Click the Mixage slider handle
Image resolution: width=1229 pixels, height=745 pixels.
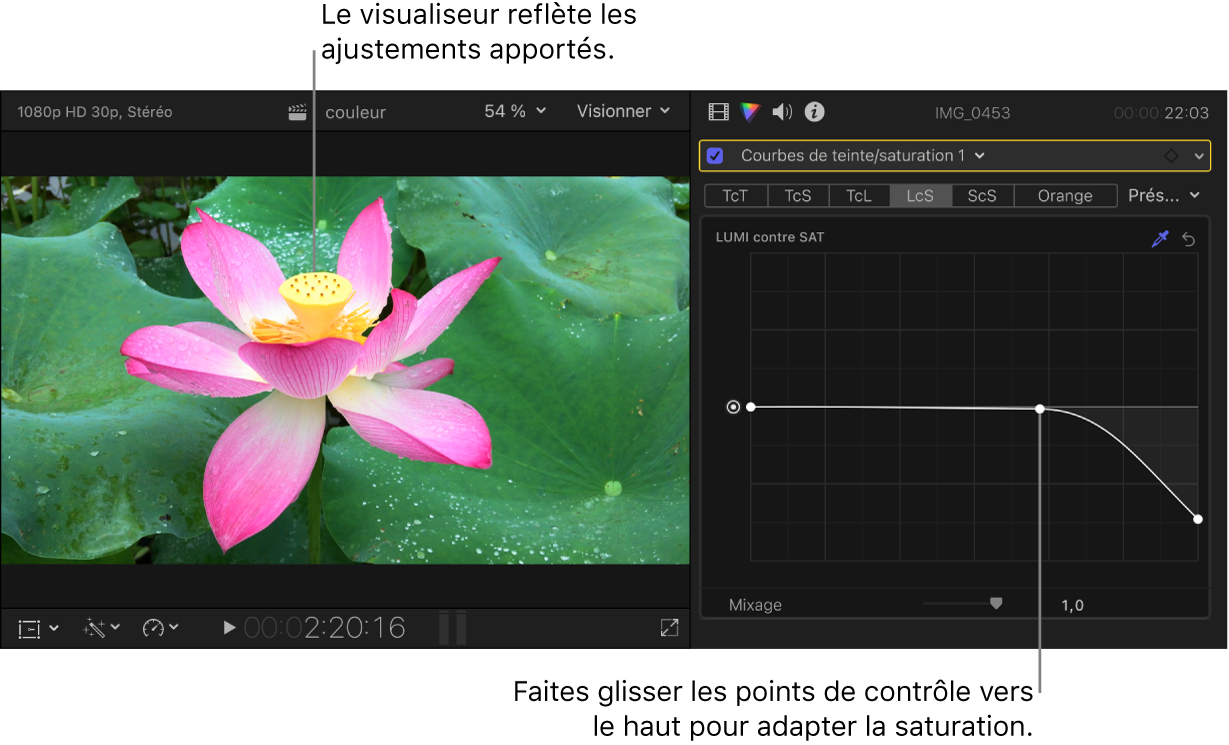click(x=996, y=603)
